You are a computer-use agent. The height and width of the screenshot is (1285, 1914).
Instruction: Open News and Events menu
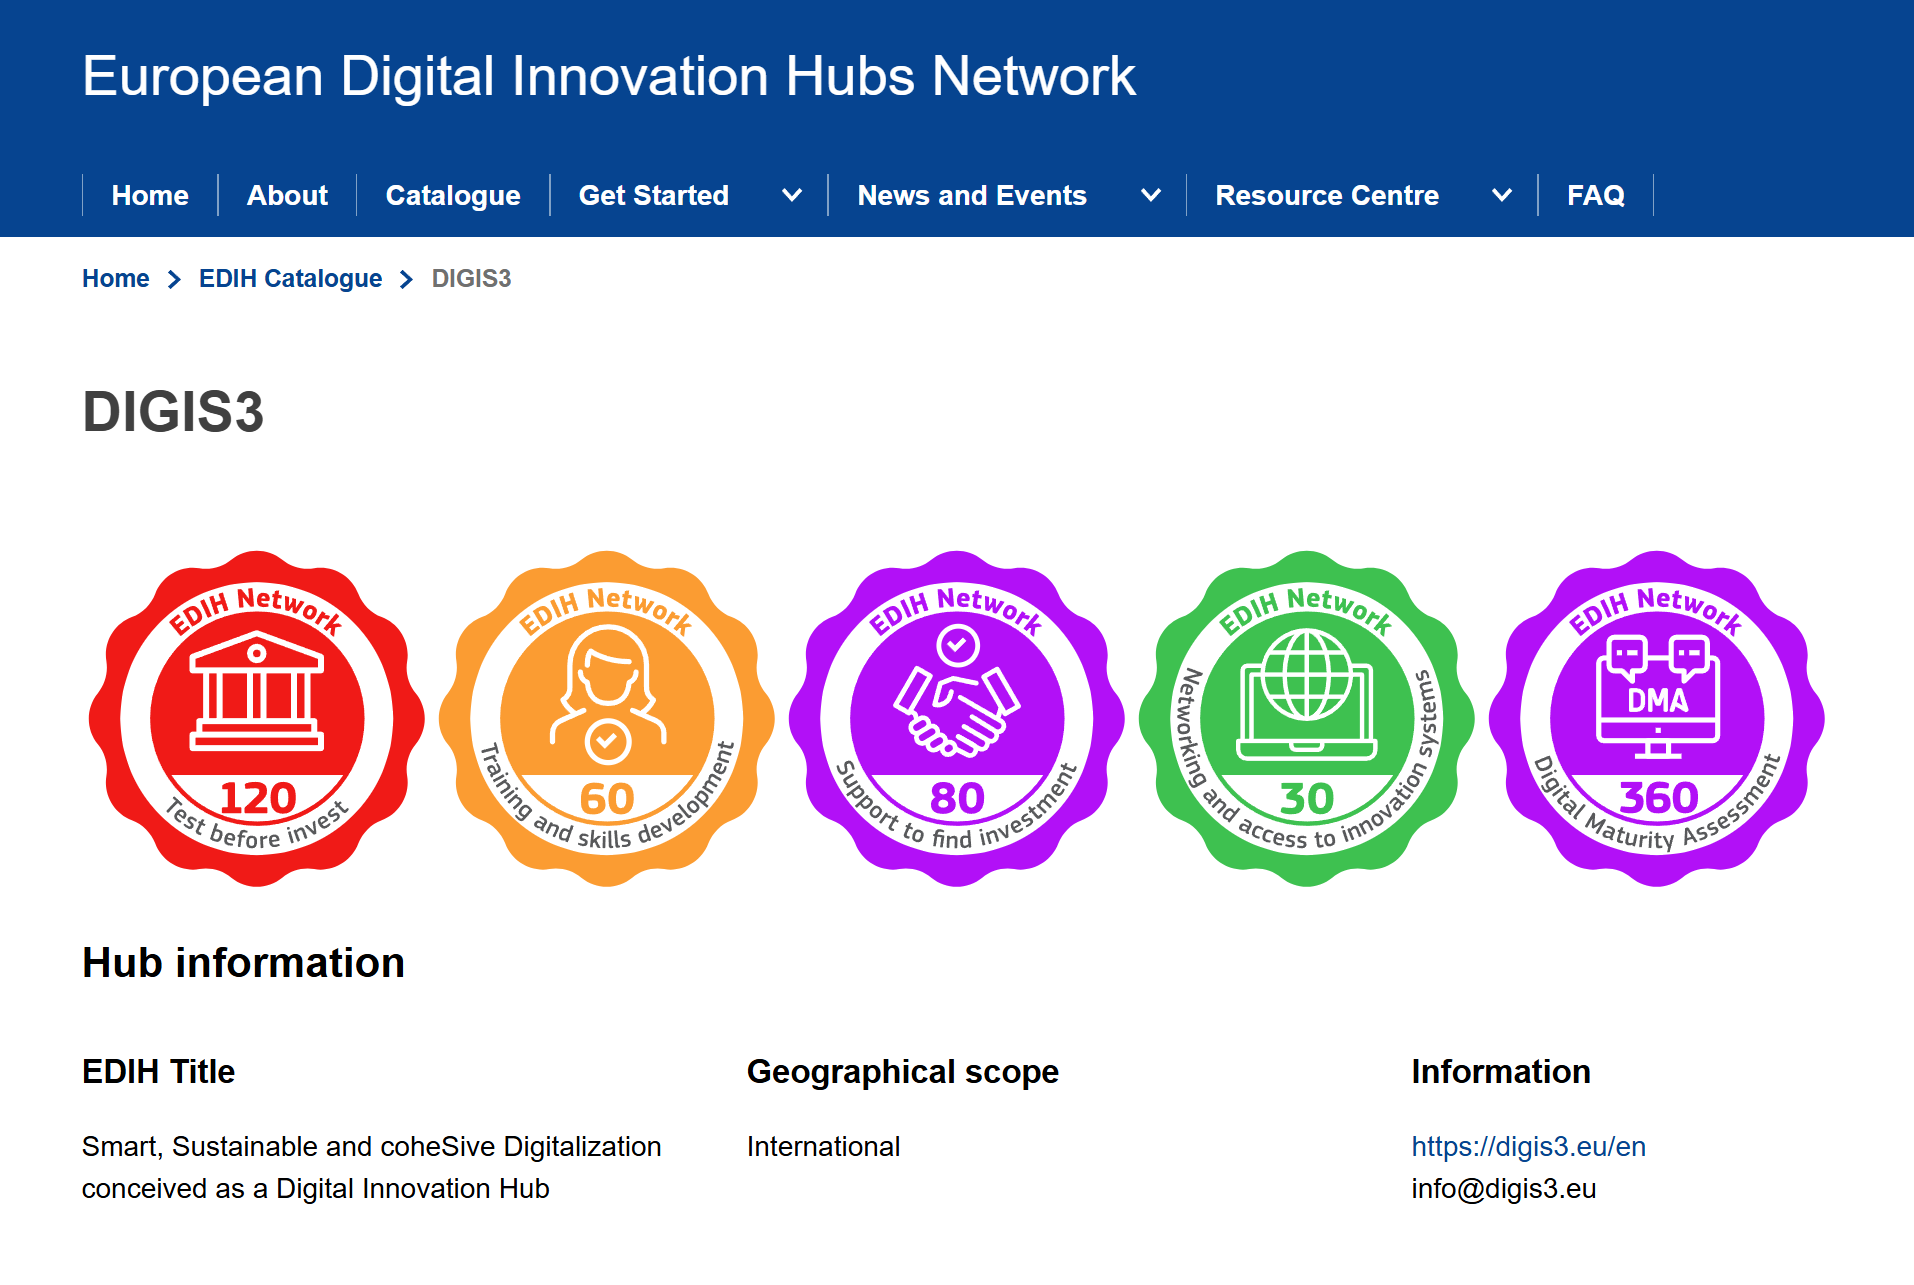point(972,195)
